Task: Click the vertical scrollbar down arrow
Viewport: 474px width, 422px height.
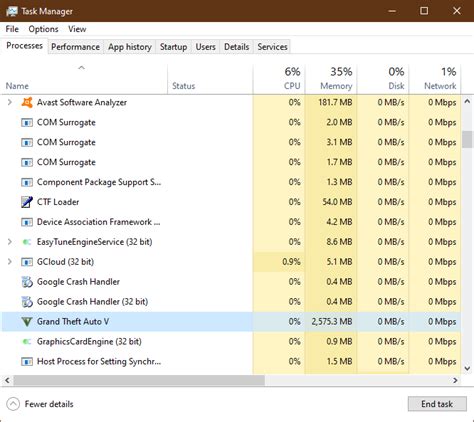Action: 467,368
